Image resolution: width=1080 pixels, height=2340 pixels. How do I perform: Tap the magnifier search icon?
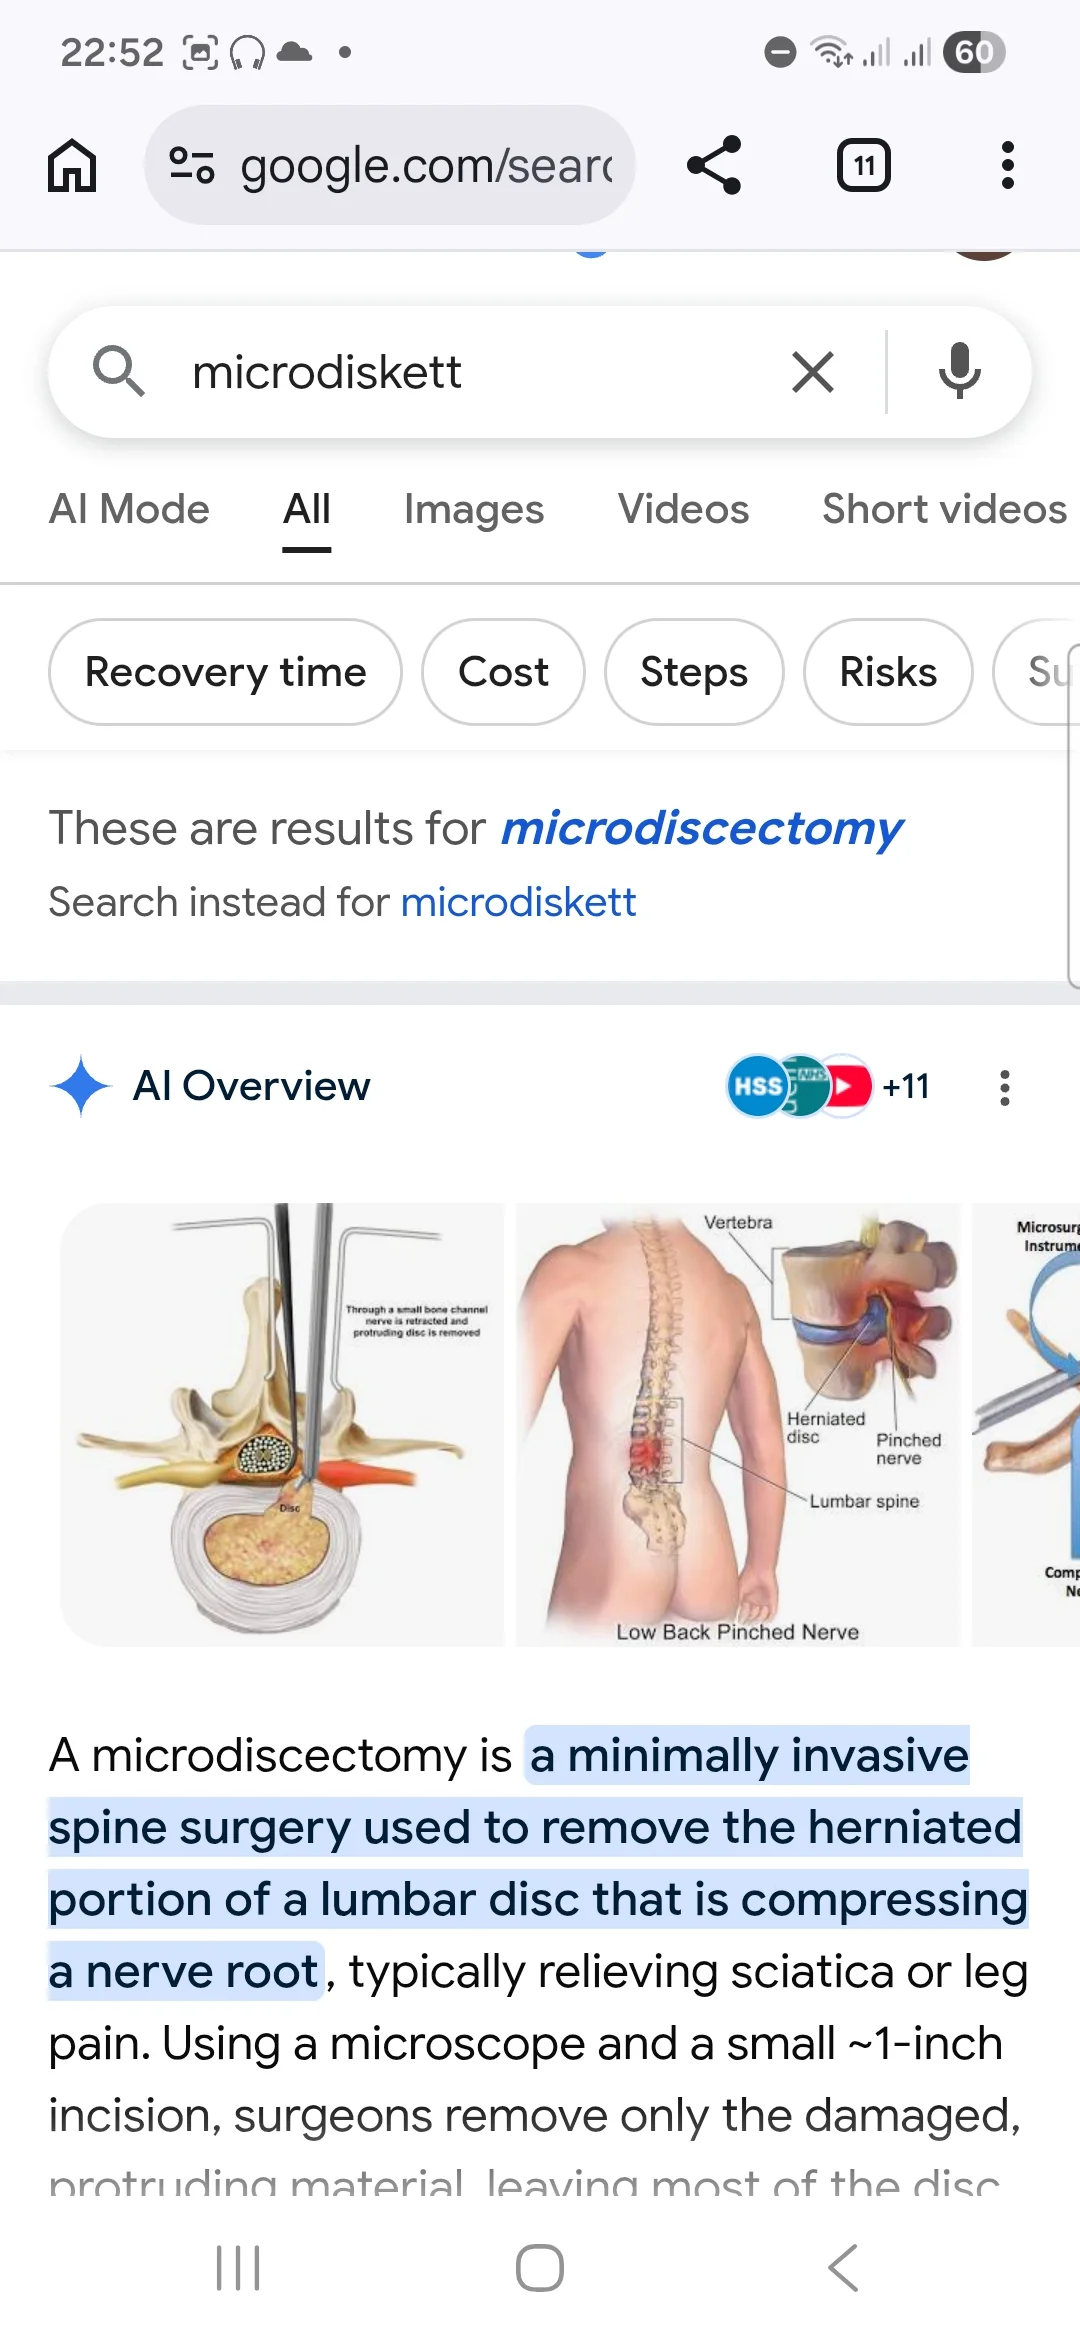[118, 371]
